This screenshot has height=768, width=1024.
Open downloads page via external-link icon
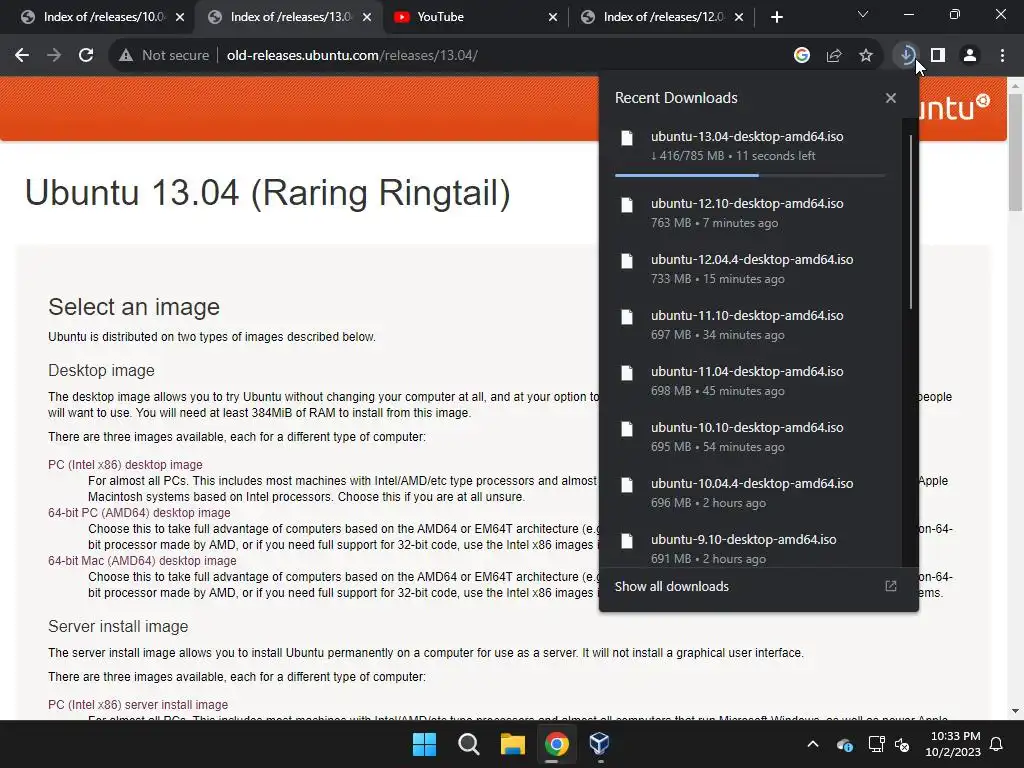(891, 586)
